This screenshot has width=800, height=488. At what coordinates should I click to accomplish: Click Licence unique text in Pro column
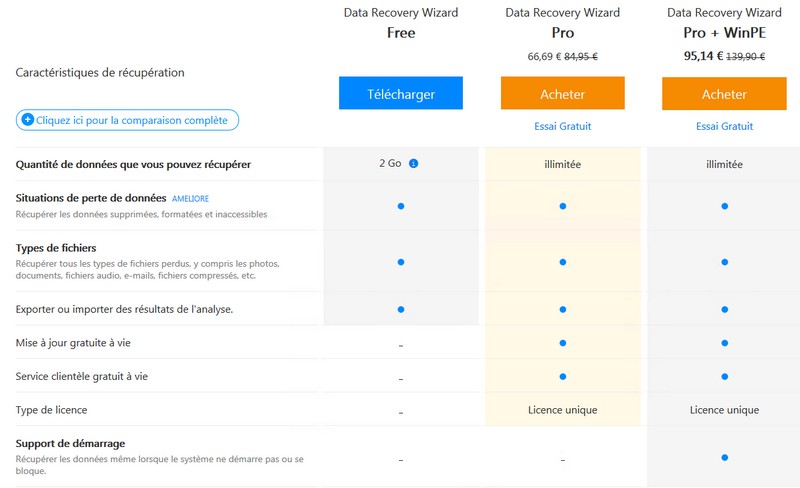563,410
